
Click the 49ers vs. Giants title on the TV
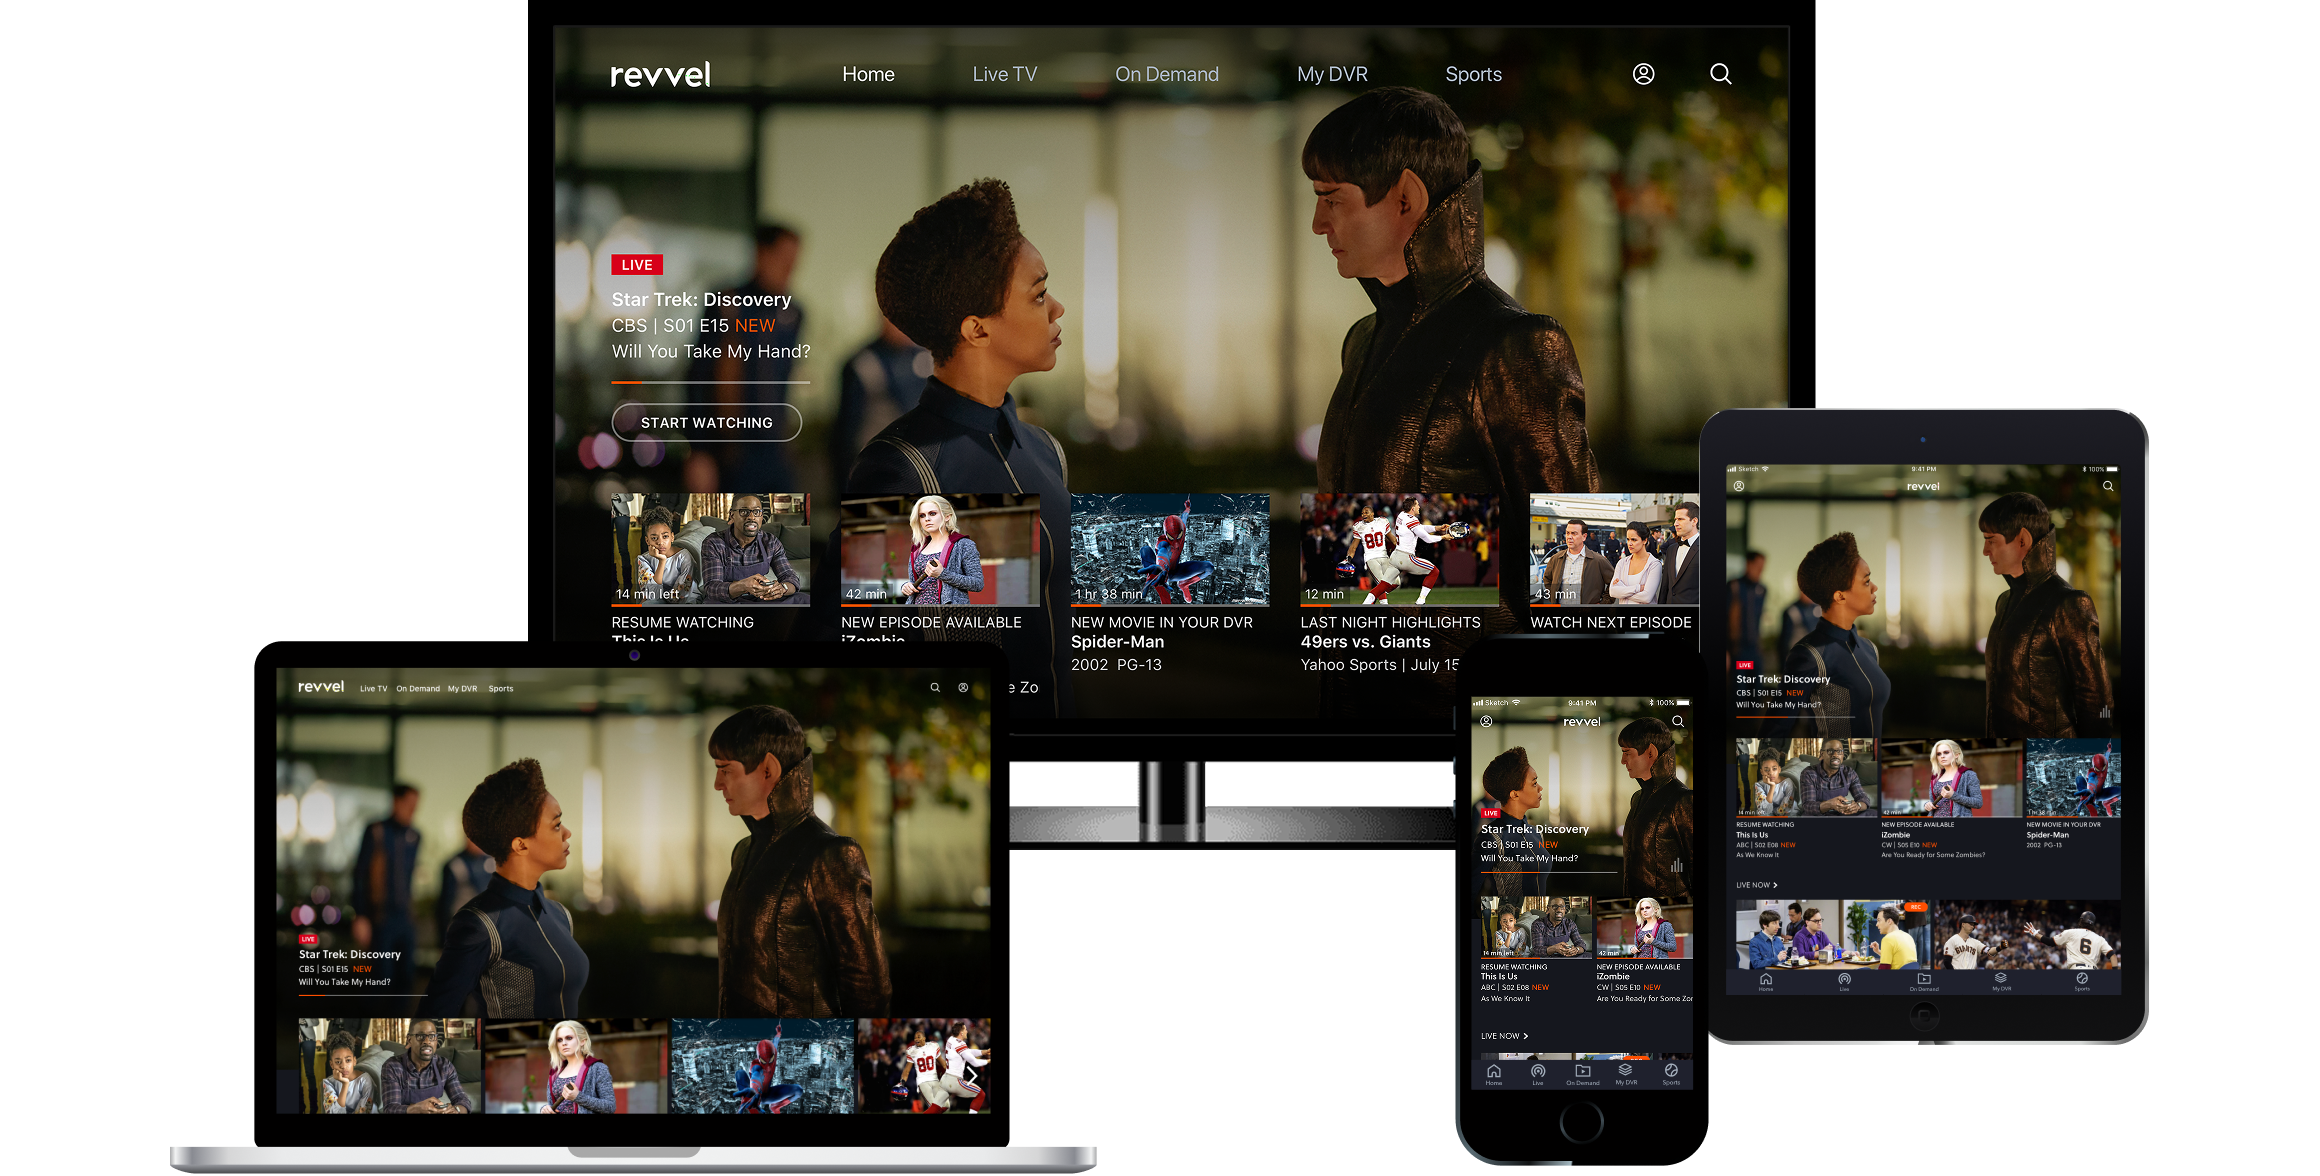point(1365,642)
